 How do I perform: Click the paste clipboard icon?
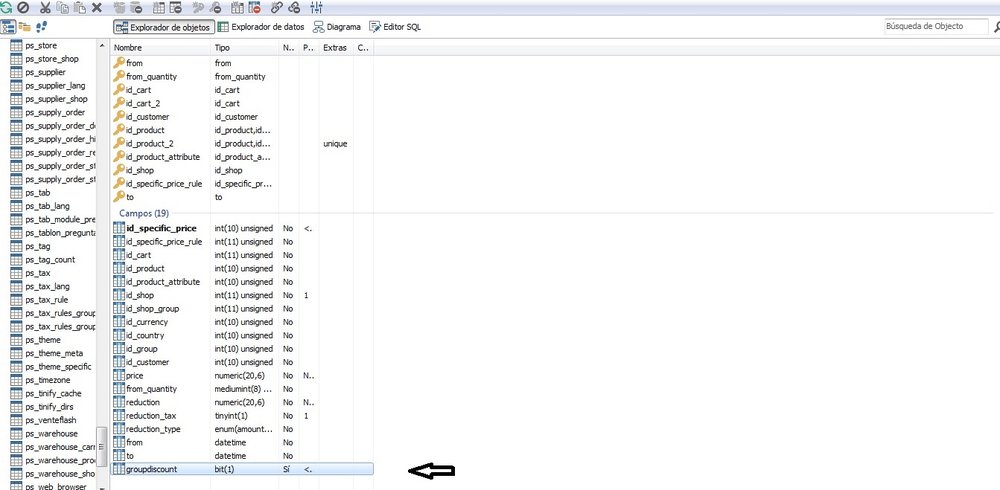[80, 8]
